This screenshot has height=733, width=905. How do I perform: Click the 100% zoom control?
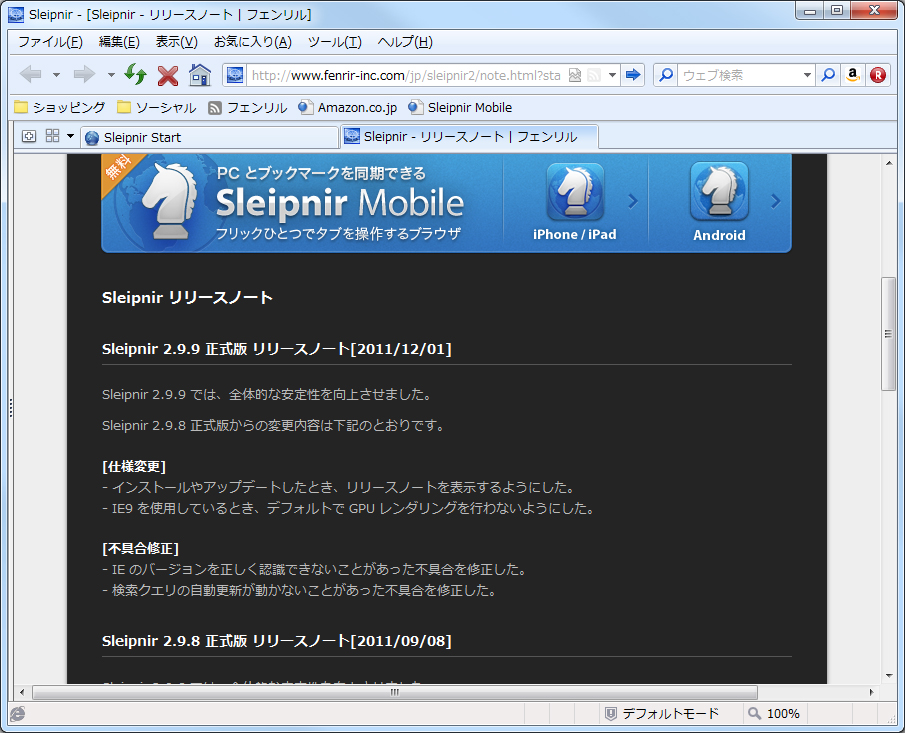pos(780,713)
